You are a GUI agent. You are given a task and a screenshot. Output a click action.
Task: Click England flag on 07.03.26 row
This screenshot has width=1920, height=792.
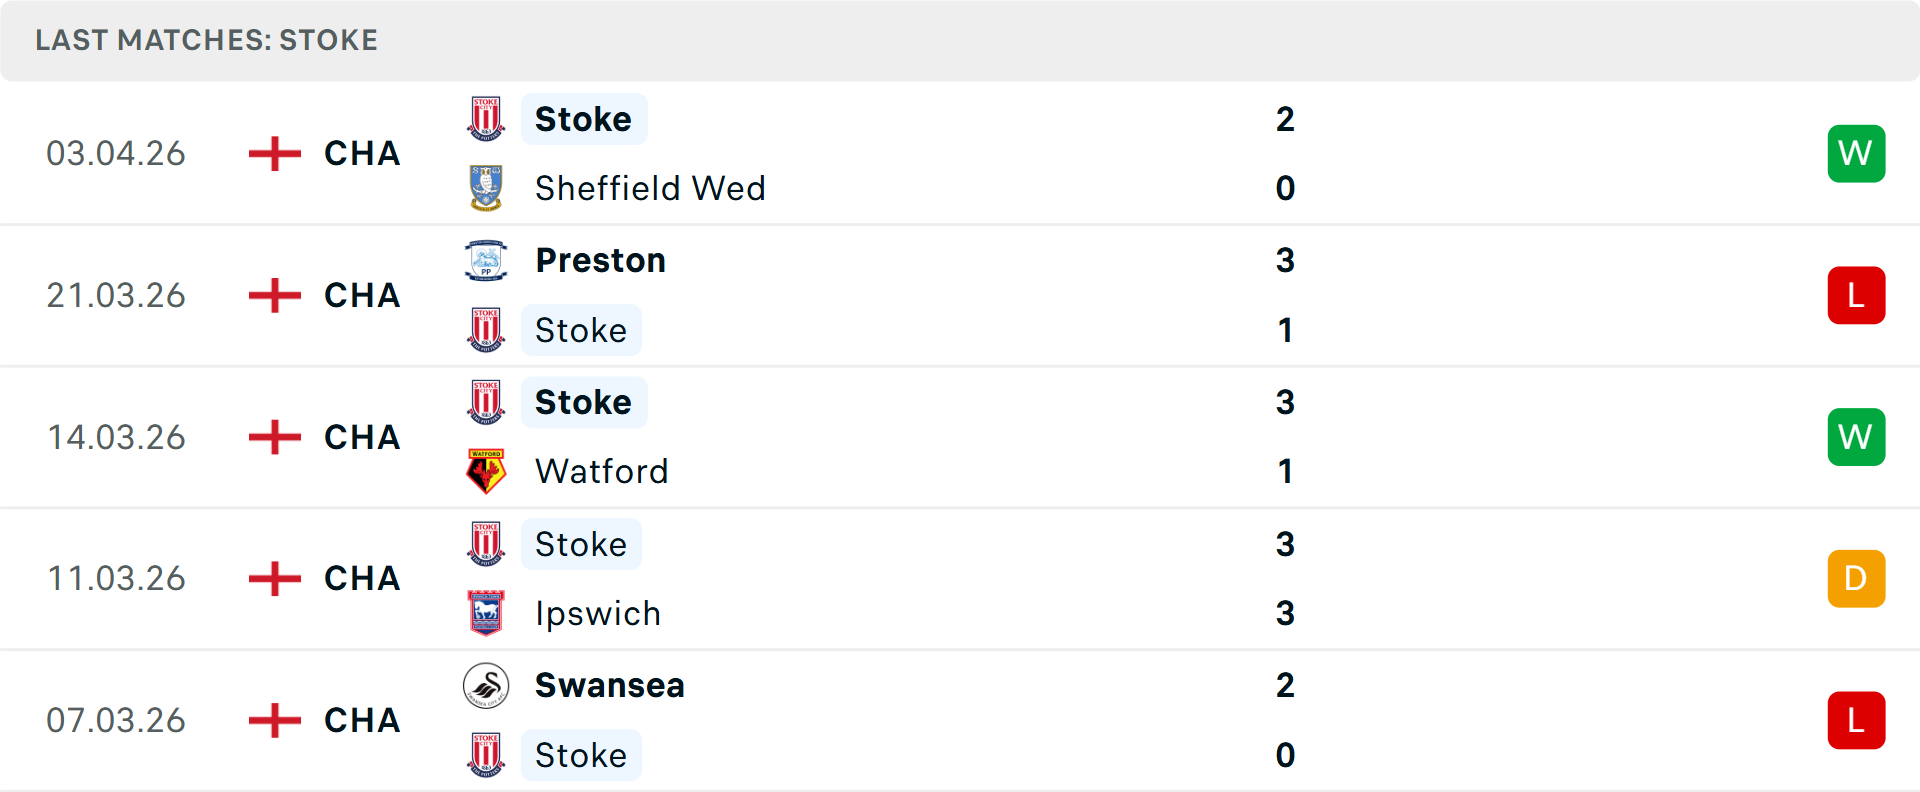coord(274,720)
